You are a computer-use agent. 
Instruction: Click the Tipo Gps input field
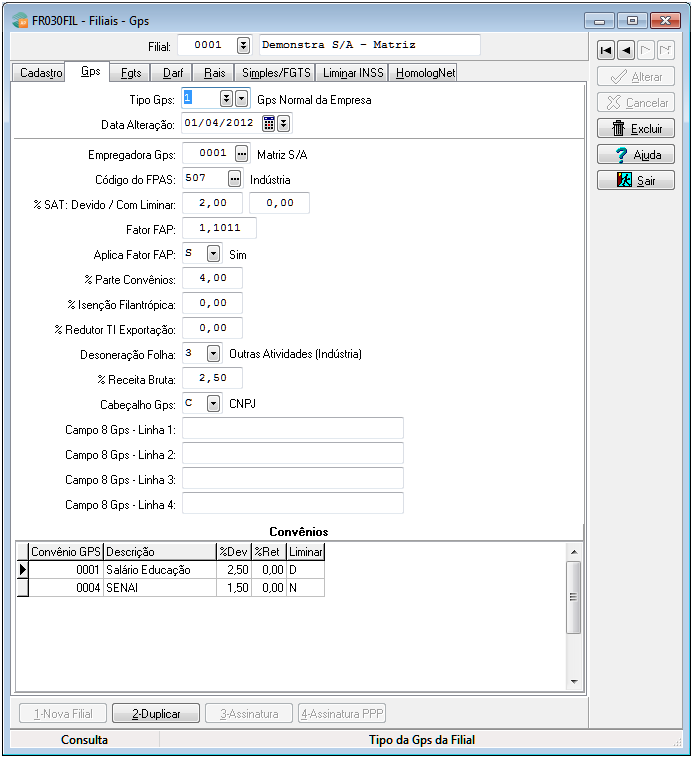(x=201, y=99)
